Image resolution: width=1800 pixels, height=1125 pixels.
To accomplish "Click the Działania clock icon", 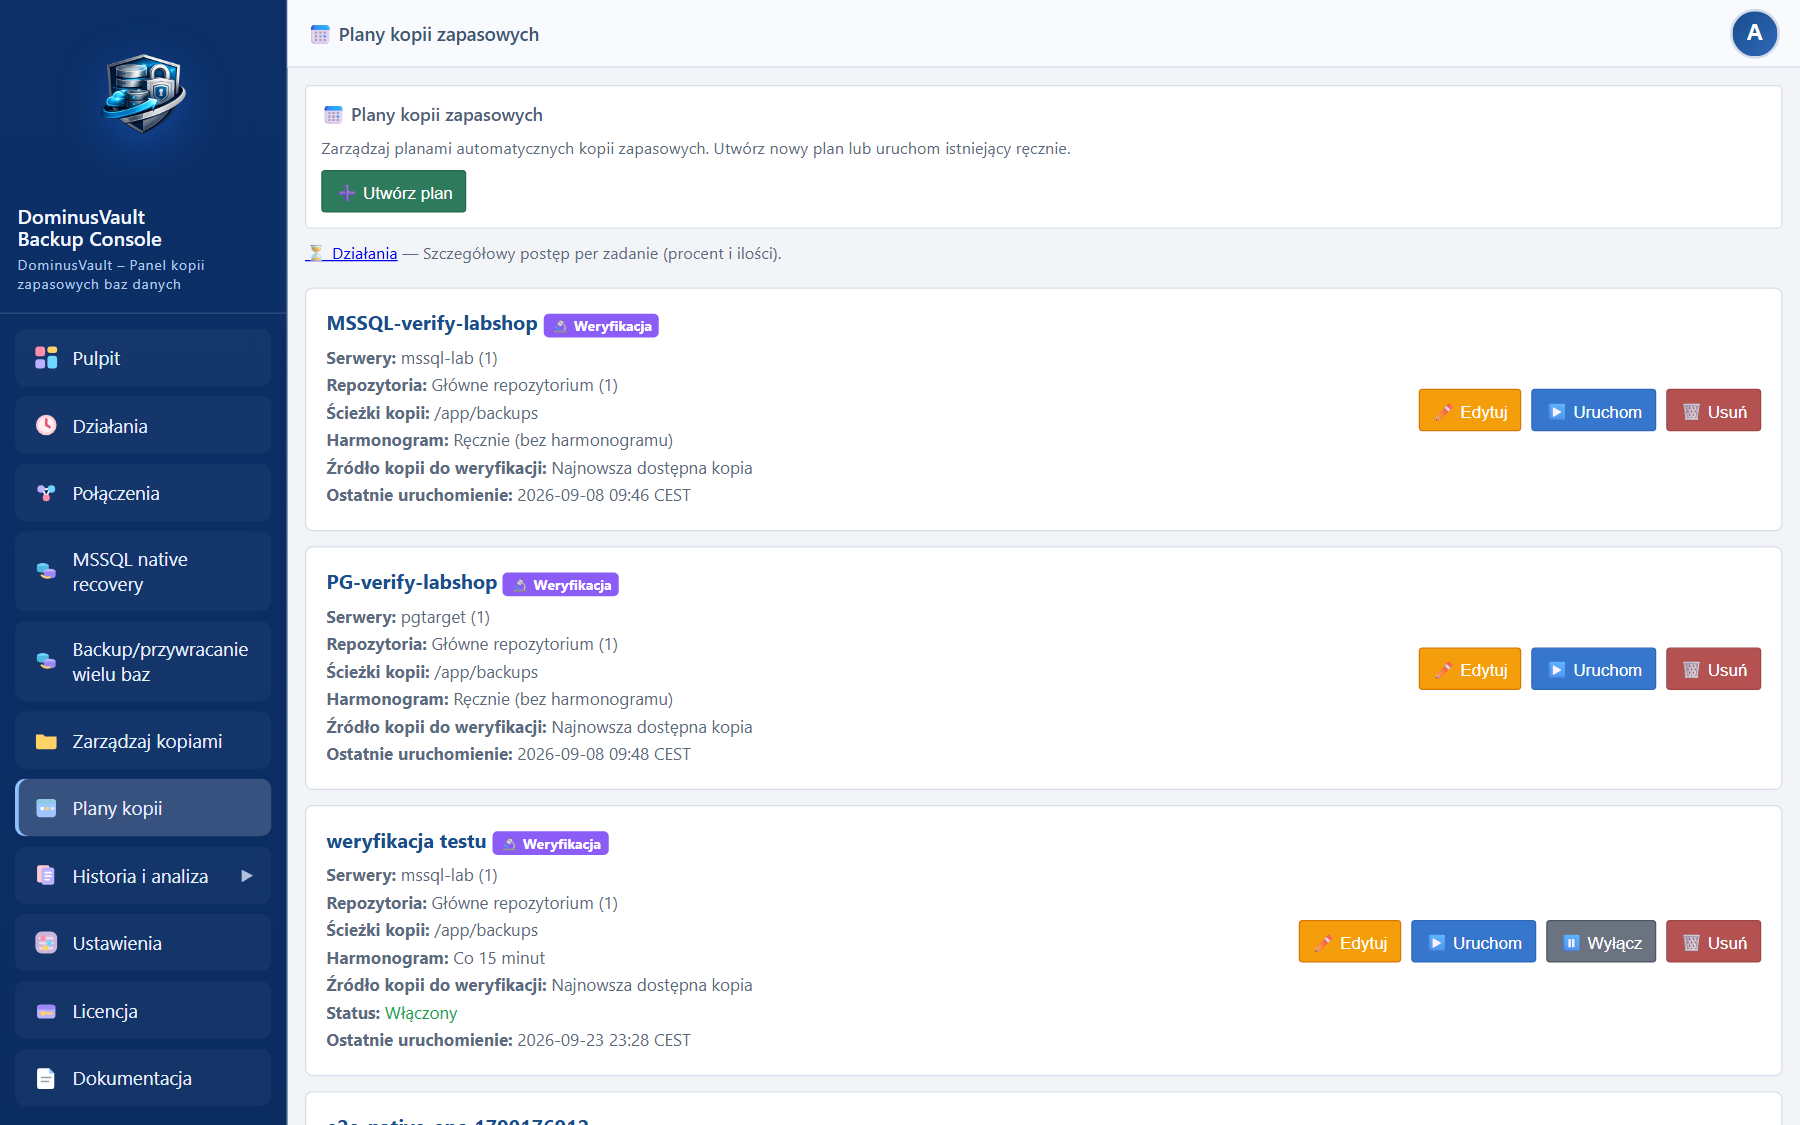I will point(46,426).
